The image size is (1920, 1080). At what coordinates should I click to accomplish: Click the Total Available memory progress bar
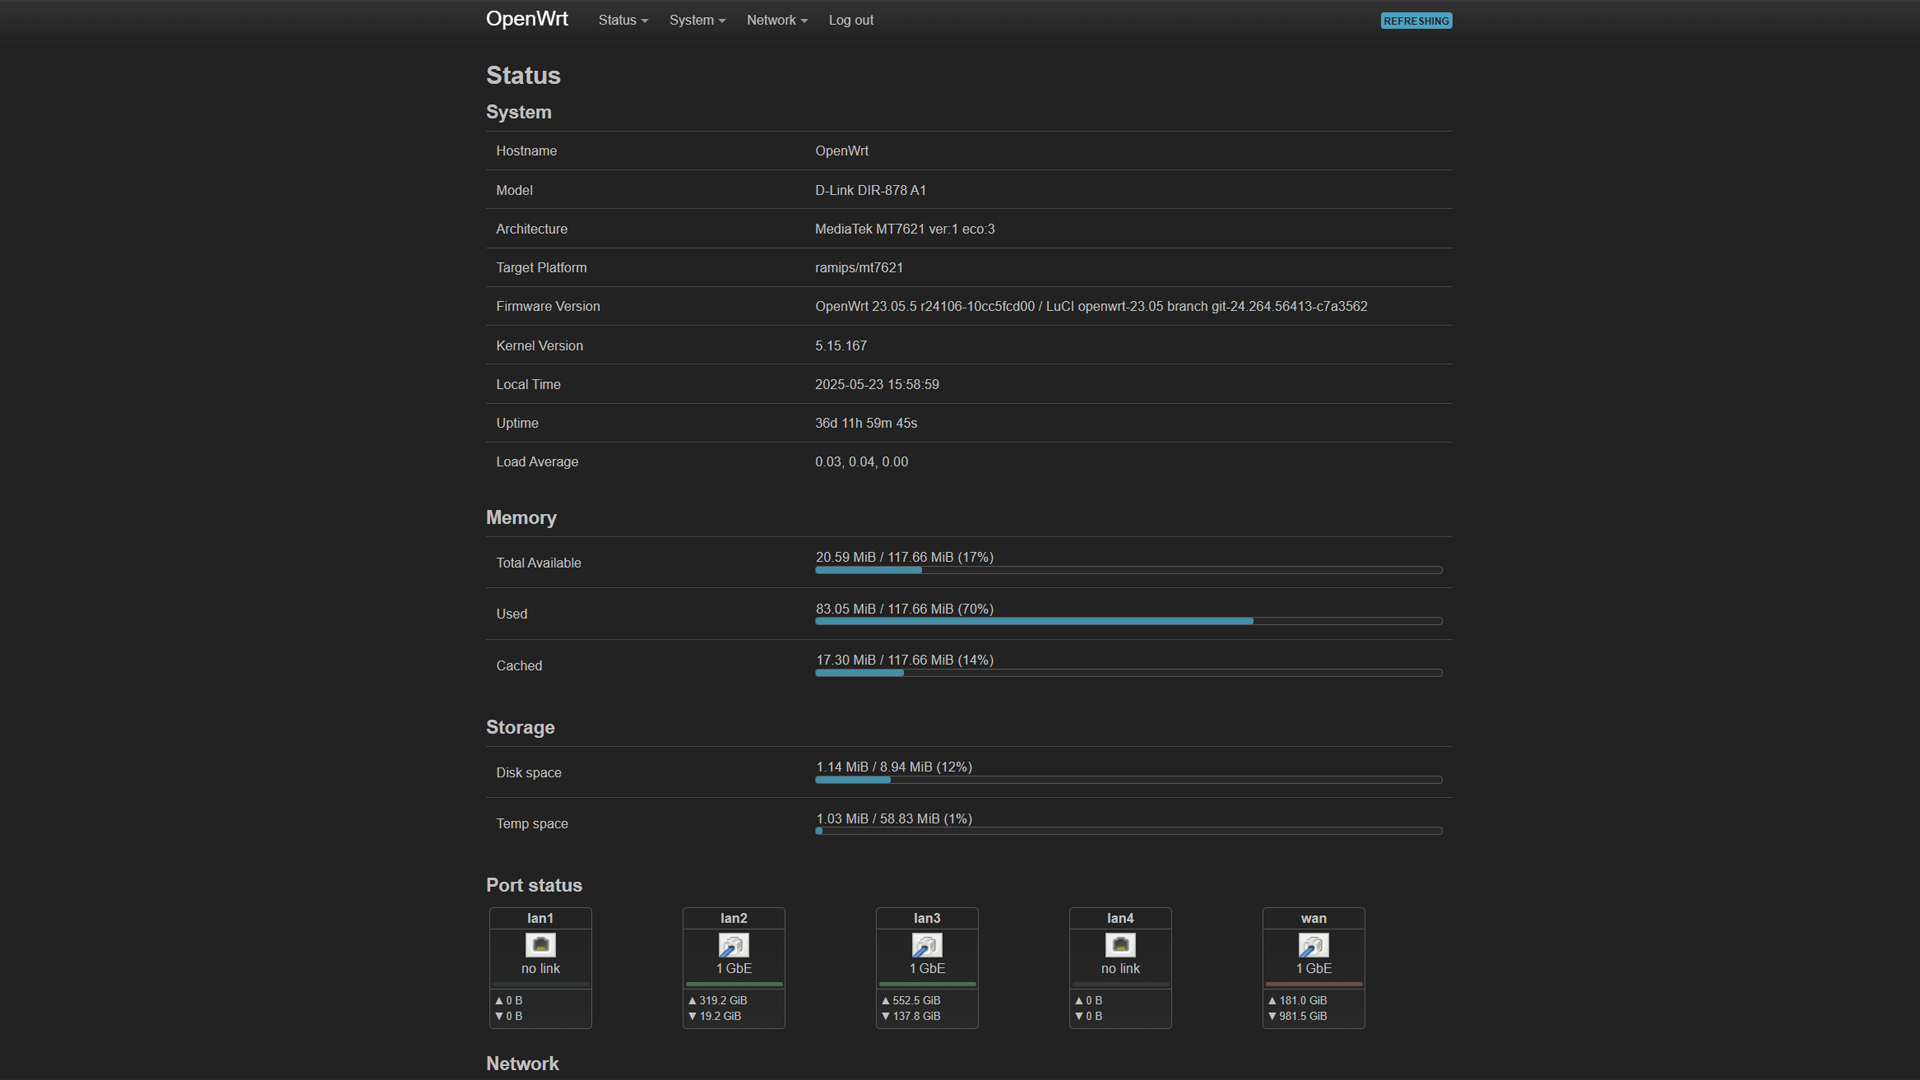click(1128, 570)
